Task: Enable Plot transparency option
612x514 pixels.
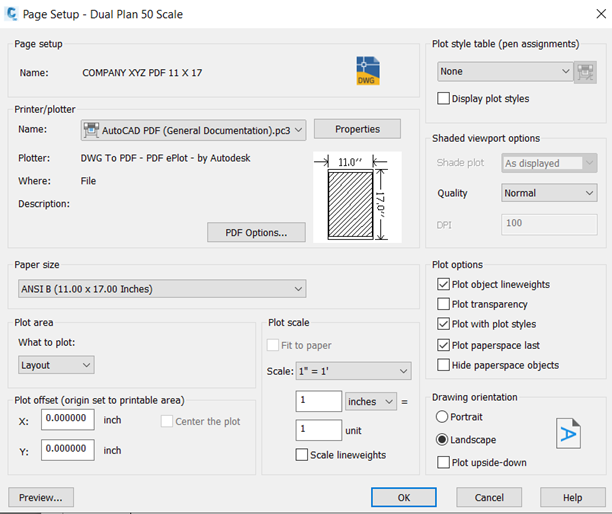Action: click(x=443, y=304)
